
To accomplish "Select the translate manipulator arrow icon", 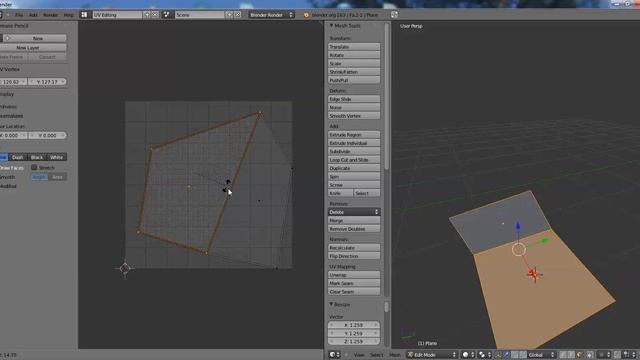I will [x=507, y=355].
